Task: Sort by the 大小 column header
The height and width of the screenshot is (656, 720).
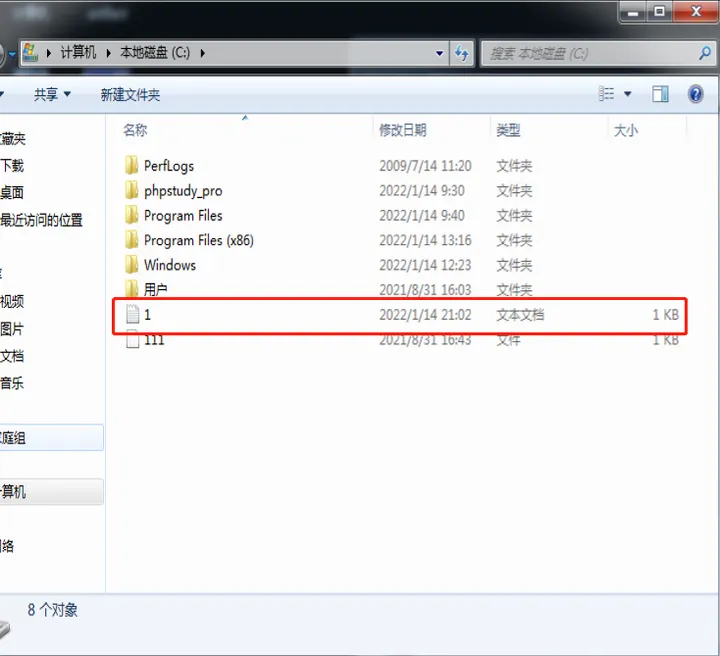Action: (626, 130)
